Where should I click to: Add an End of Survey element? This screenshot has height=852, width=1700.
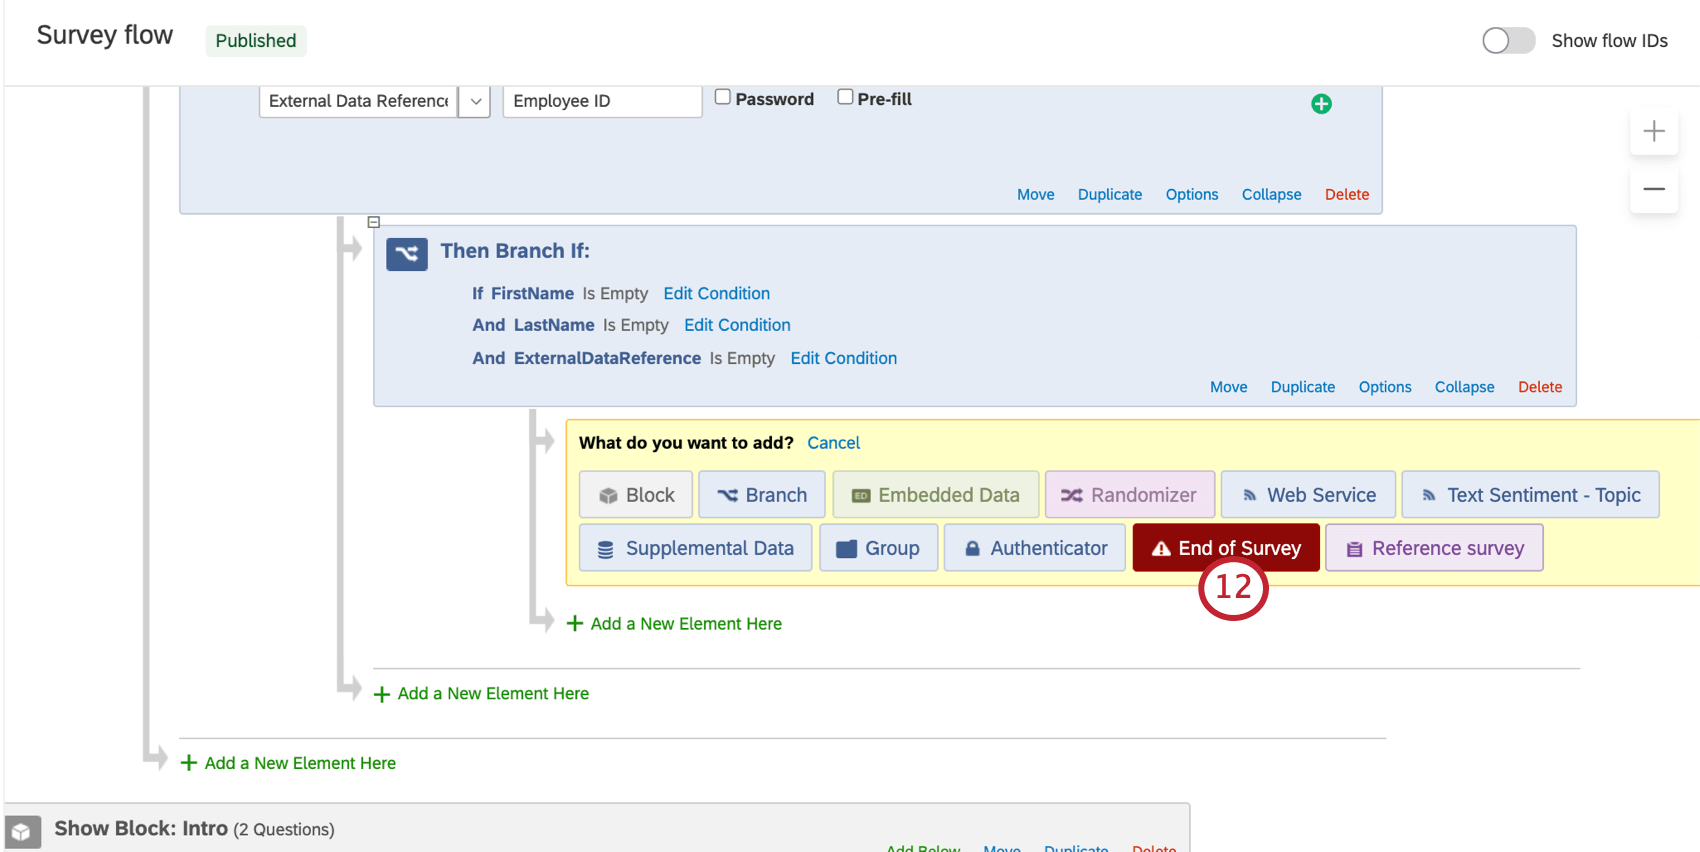coord(1226,548)
